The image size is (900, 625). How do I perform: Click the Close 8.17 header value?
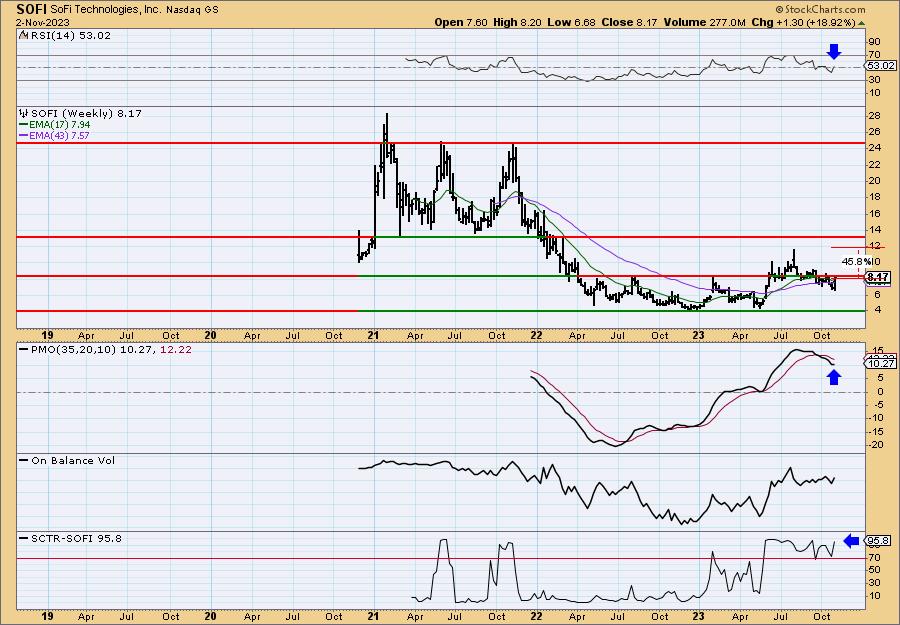click(630, 22)
